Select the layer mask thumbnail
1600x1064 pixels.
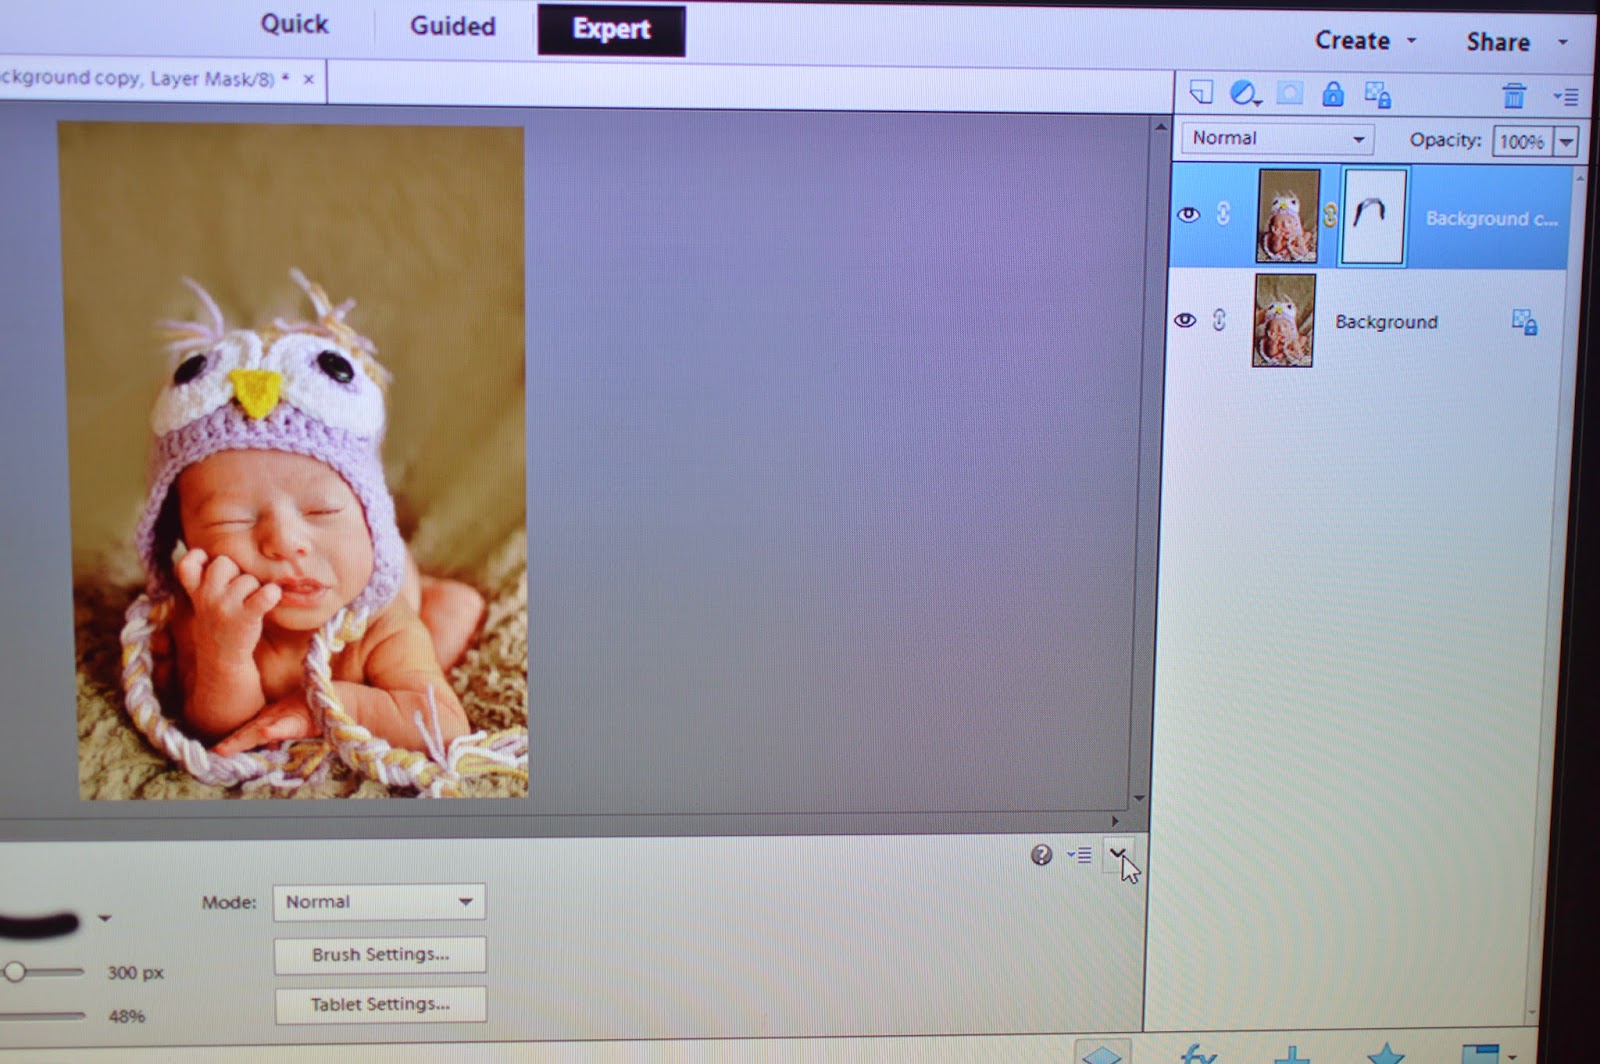(x=1373, y=216)
